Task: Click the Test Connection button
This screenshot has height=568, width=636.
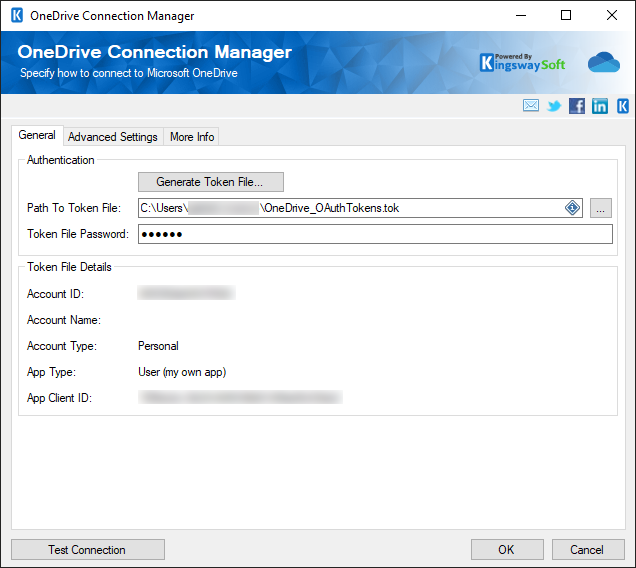Action: coord(88,550)
